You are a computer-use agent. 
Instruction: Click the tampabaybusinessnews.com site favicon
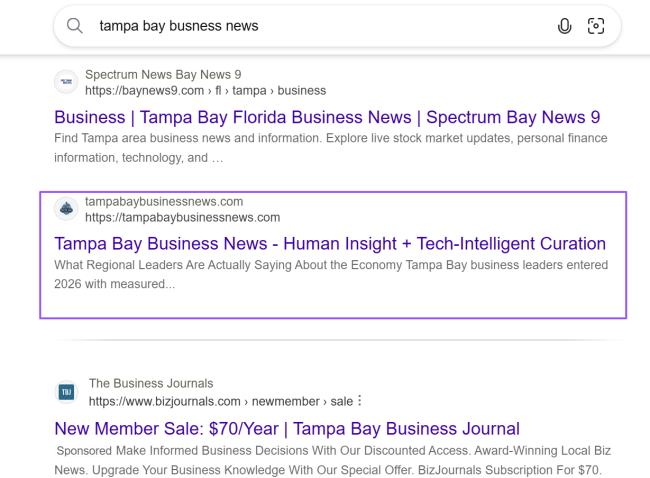click(66, 209)
